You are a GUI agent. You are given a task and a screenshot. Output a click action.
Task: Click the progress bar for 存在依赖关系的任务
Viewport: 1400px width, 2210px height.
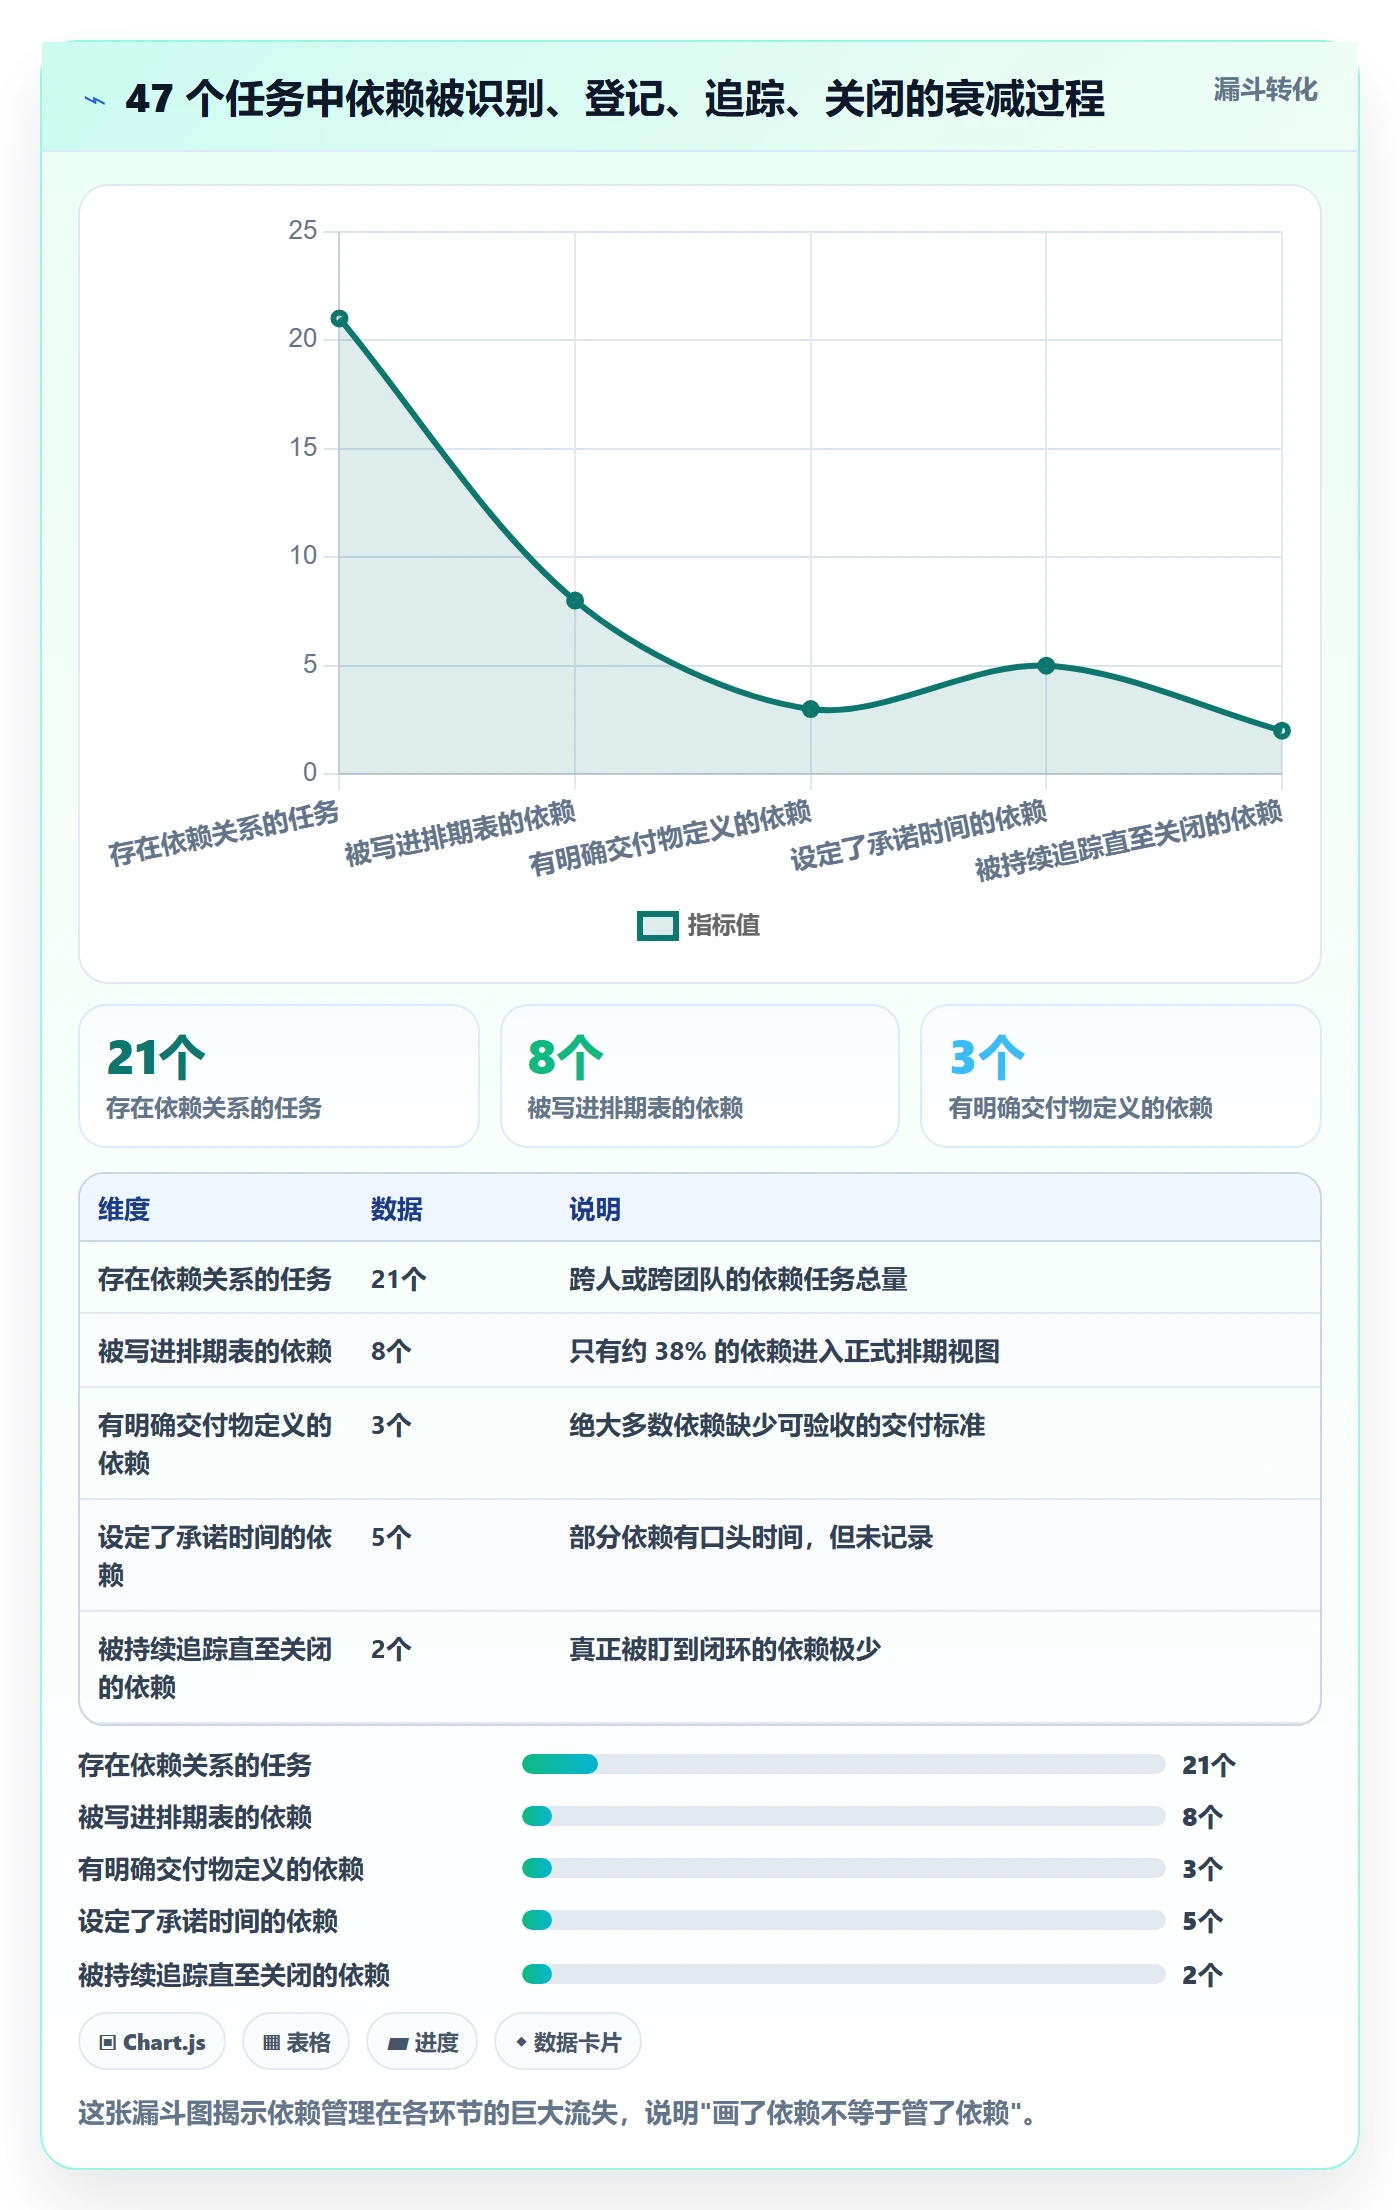point(844,1764)
